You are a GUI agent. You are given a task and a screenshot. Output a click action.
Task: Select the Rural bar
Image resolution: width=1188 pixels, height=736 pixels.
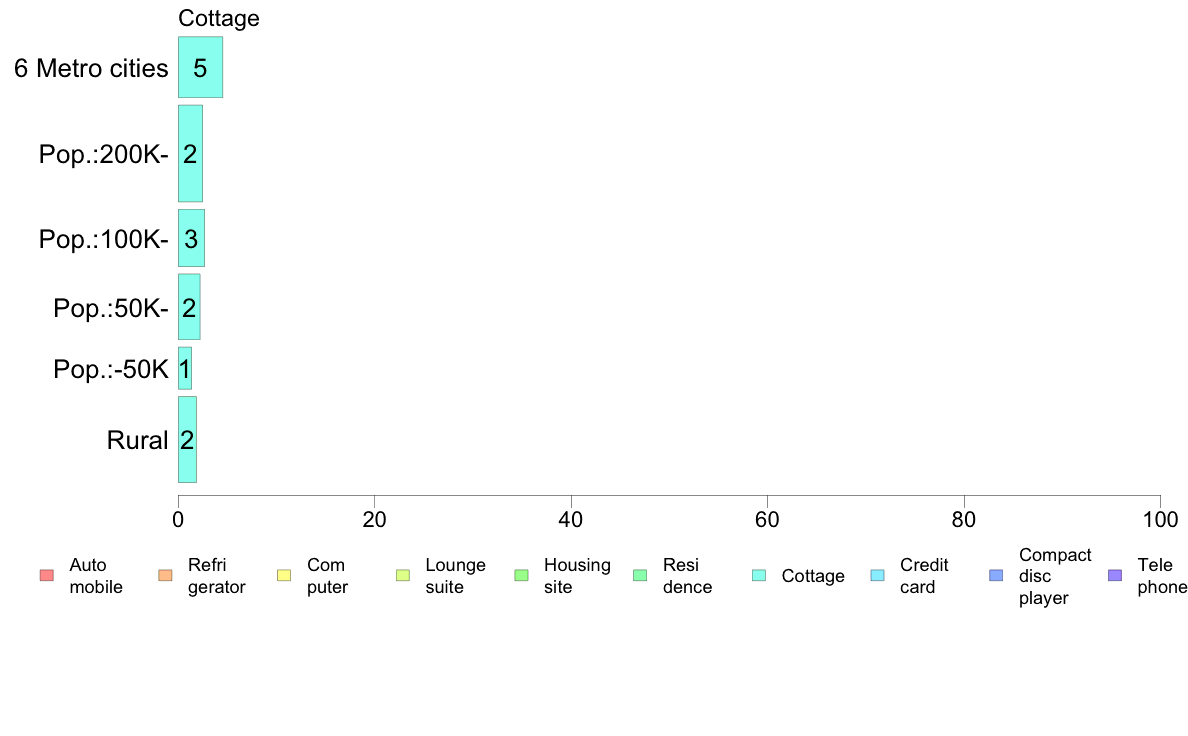click(187, 440)
